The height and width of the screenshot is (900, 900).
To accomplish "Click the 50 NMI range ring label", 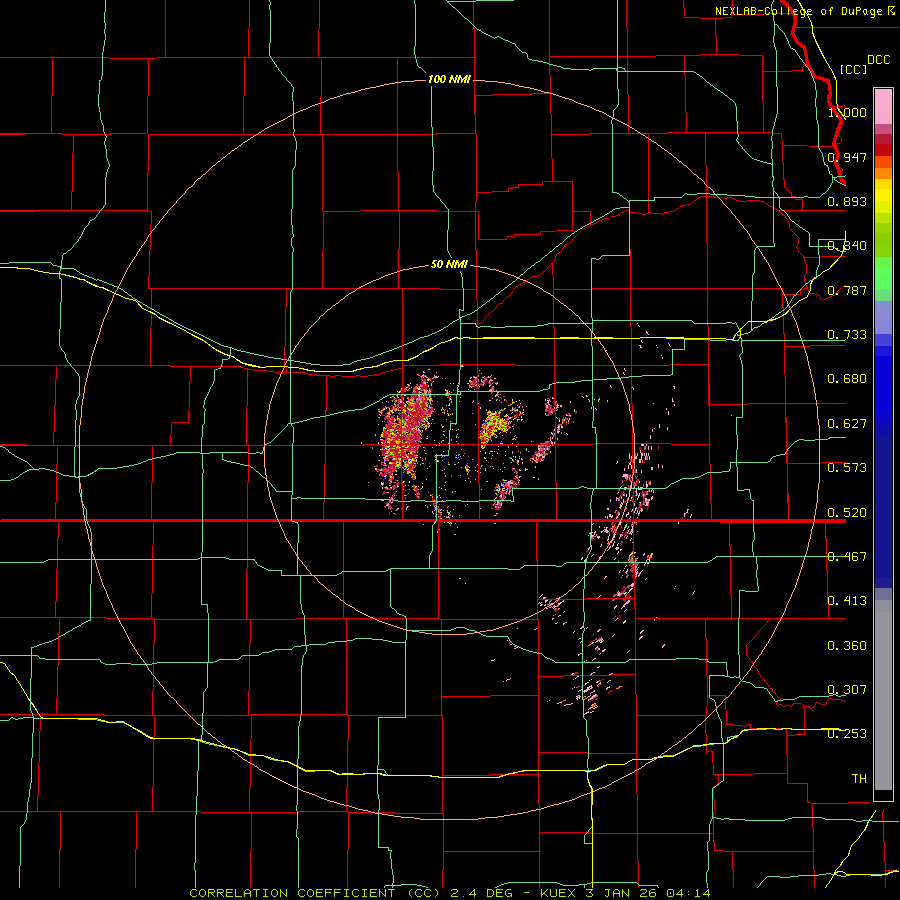I will (x=449, y=264).
